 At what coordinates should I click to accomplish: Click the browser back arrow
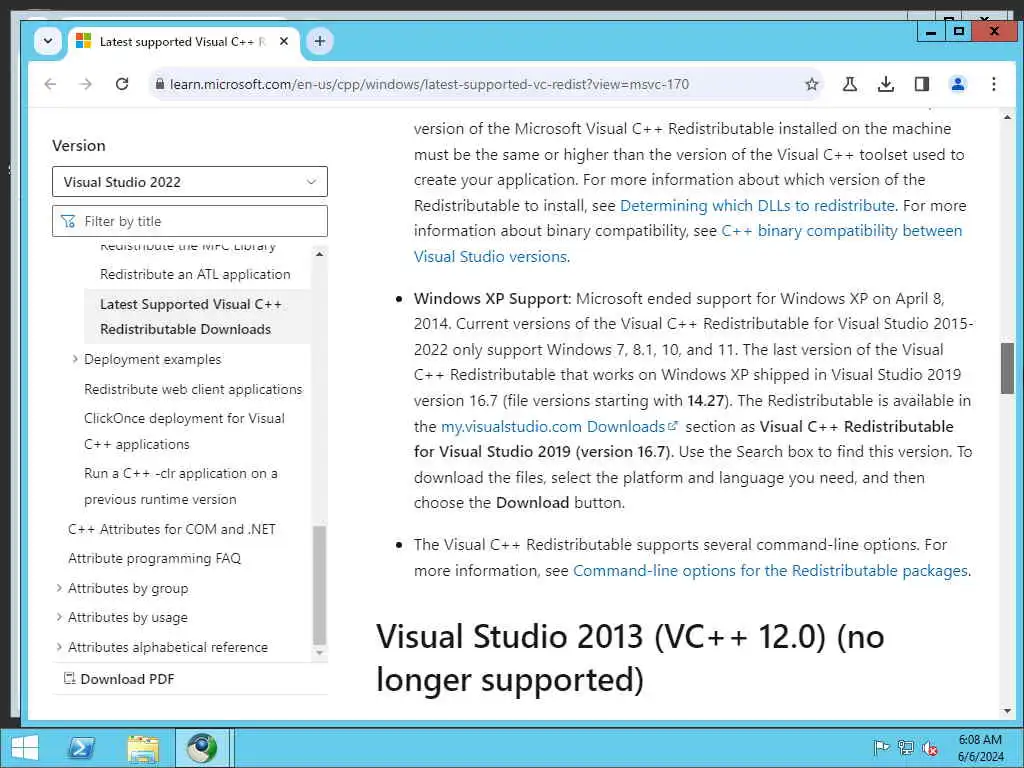[x=50, y=84]
